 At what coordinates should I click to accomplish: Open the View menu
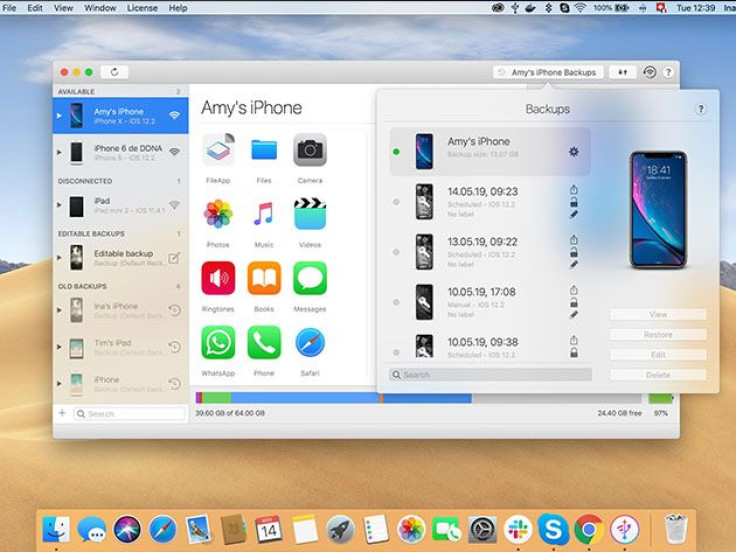coord(63,8)
